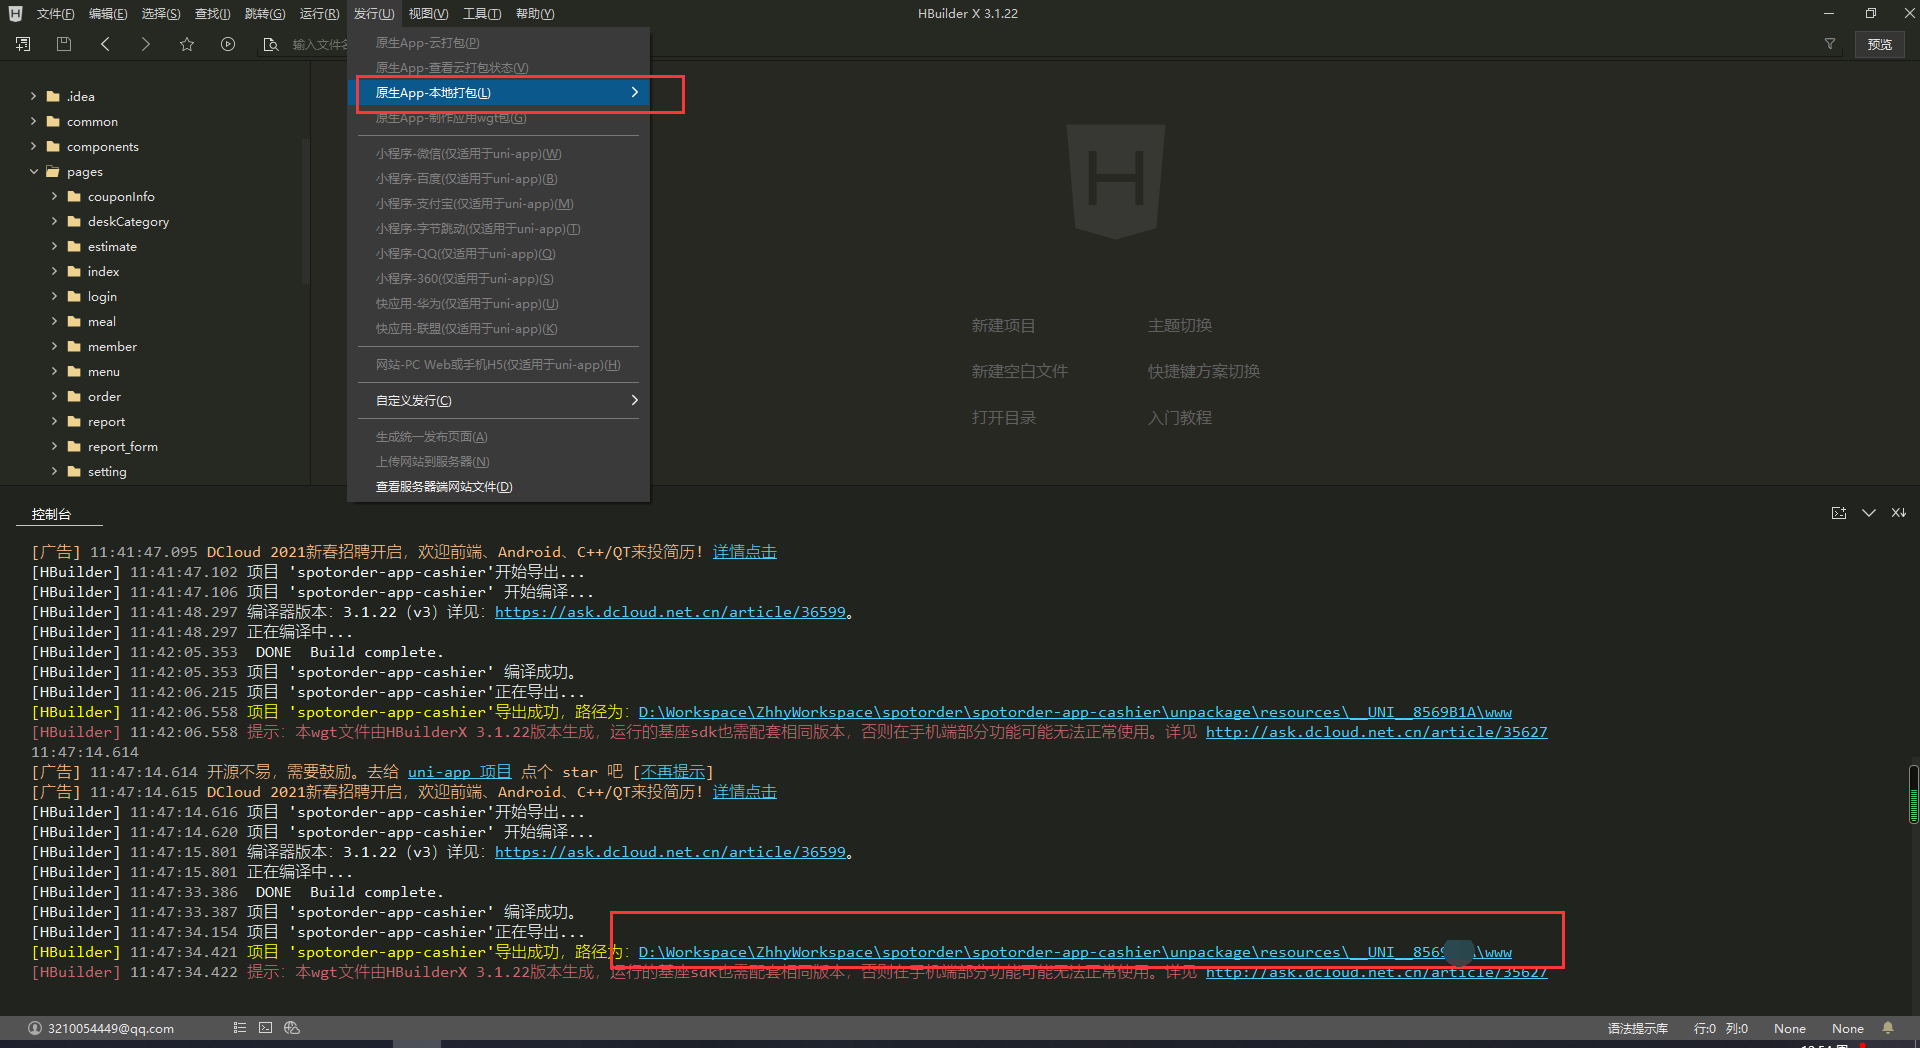Clear the console output with the X icon

click(1898, 513)
